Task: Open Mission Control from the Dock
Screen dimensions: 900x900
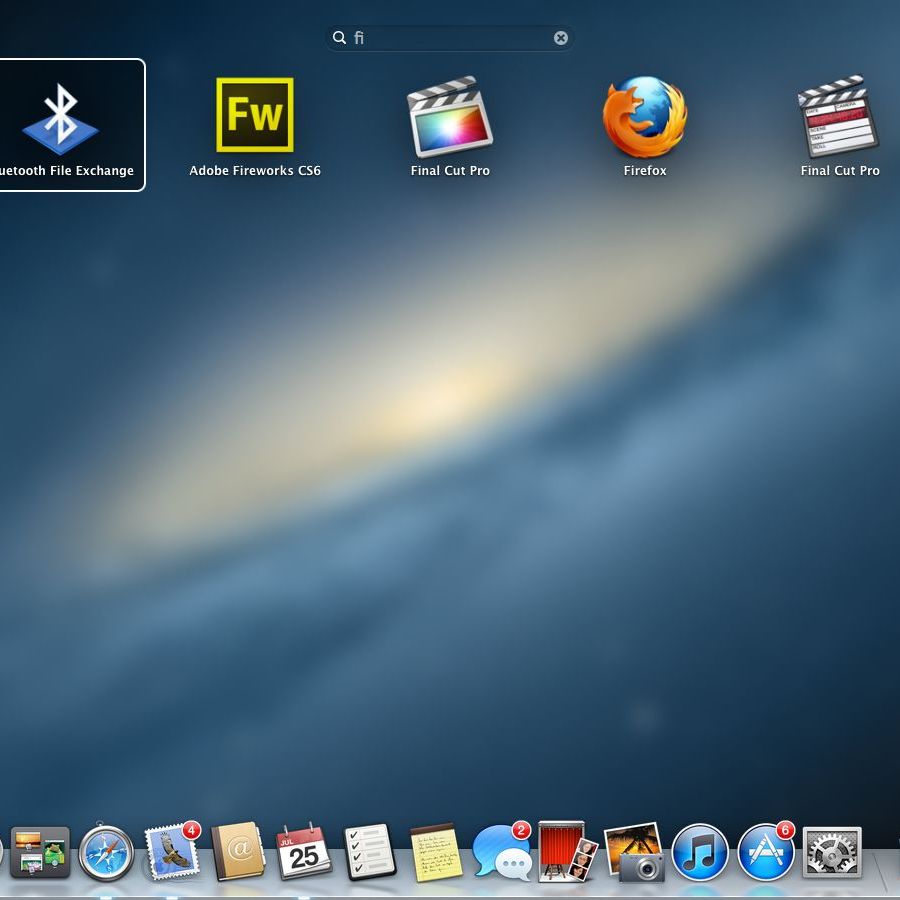Action: 40,852
